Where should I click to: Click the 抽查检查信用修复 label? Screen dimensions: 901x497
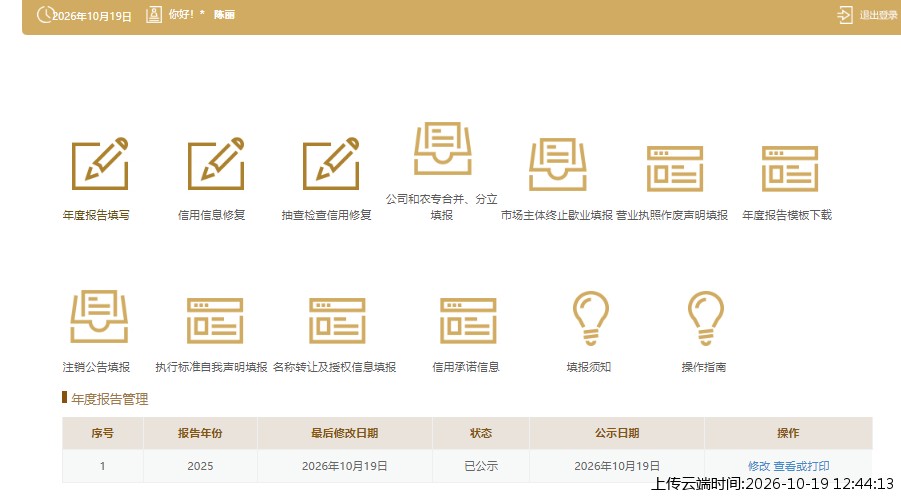point(326,215)
